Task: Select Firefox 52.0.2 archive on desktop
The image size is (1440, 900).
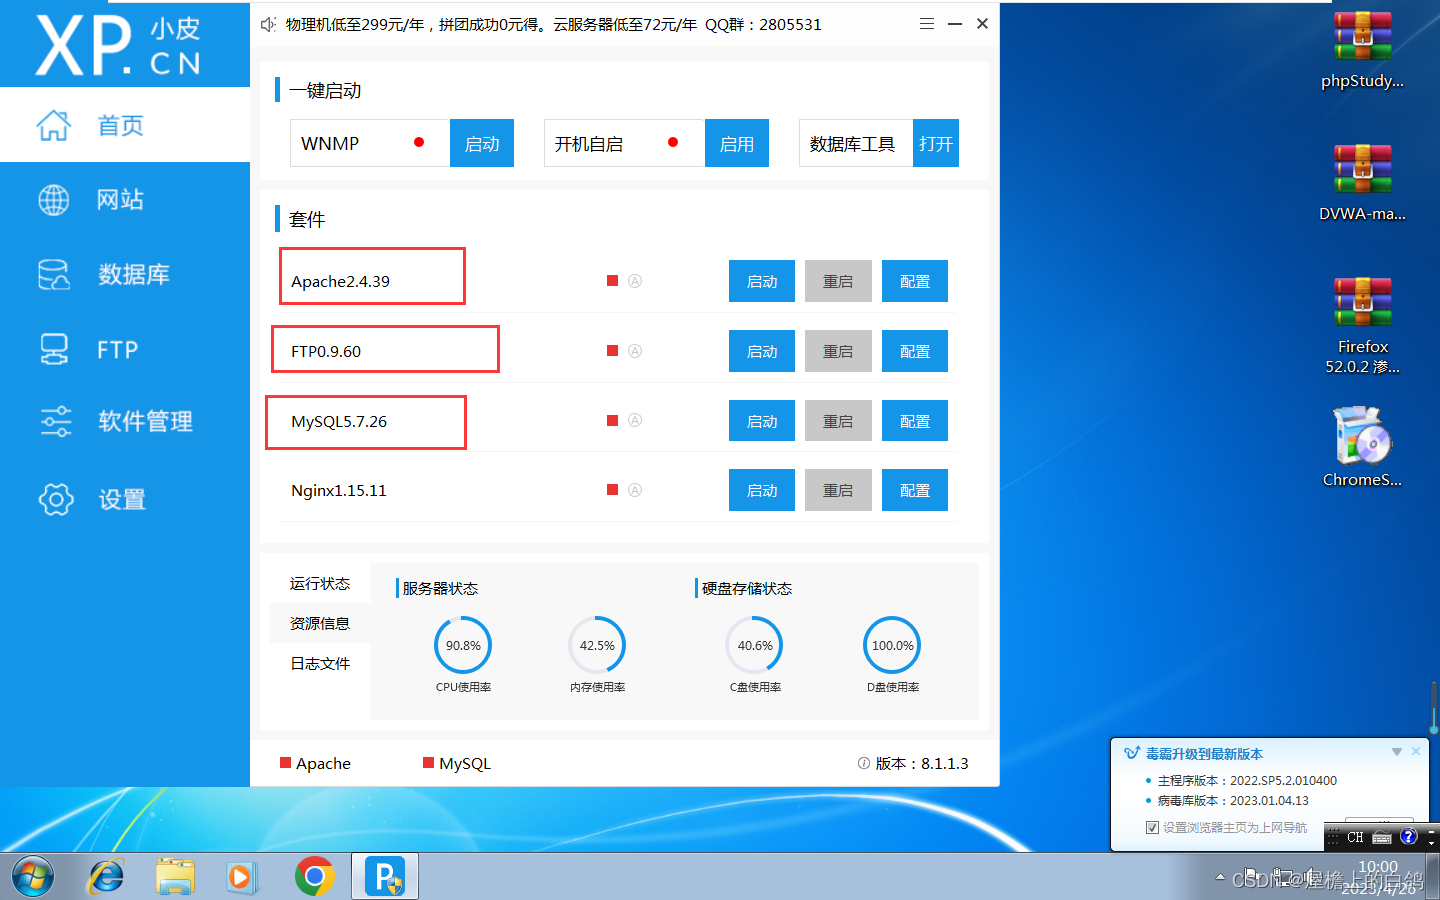Action: (1362, 327)
